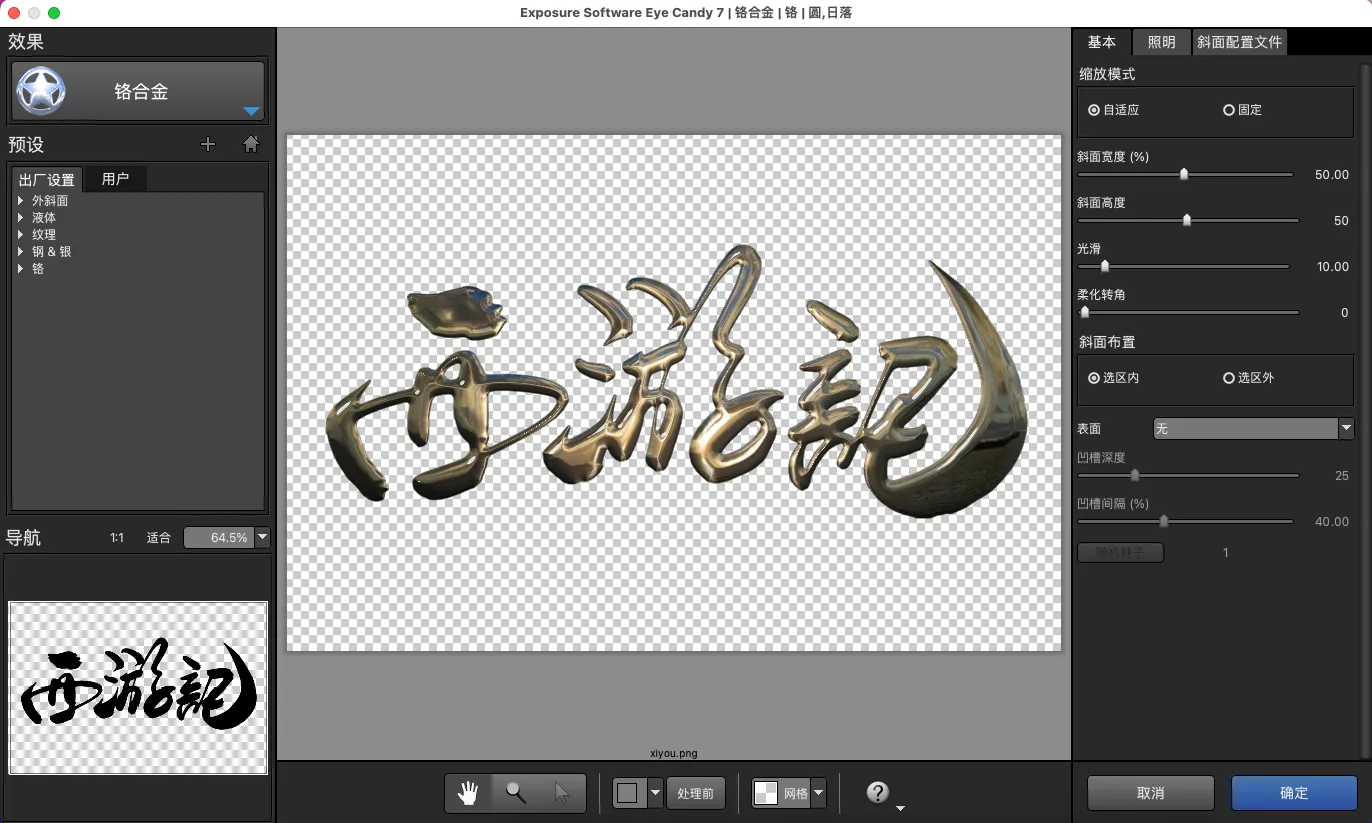The image size is (1372, 823).
Task: Click the 柔化转角 value 0
Action: (1345, 313)
